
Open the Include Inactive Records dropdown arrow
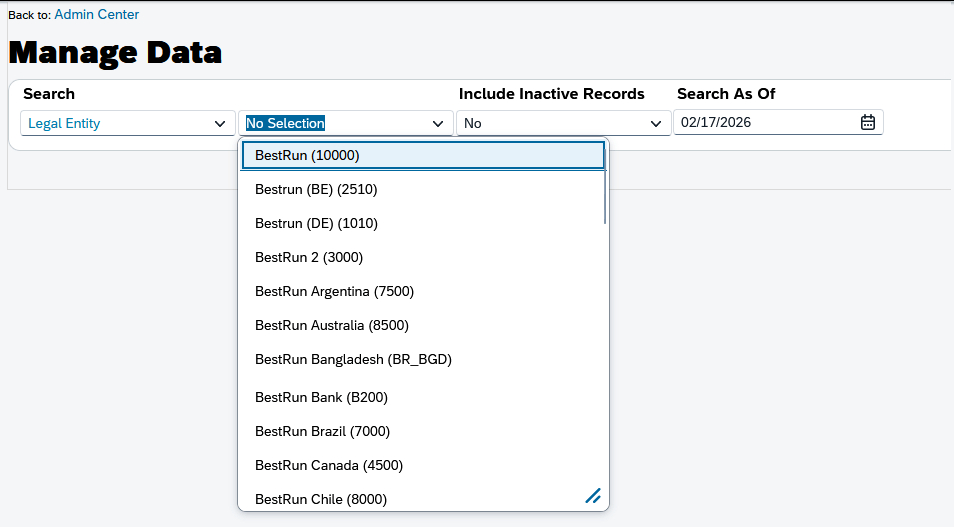click(x=655, y=124)
